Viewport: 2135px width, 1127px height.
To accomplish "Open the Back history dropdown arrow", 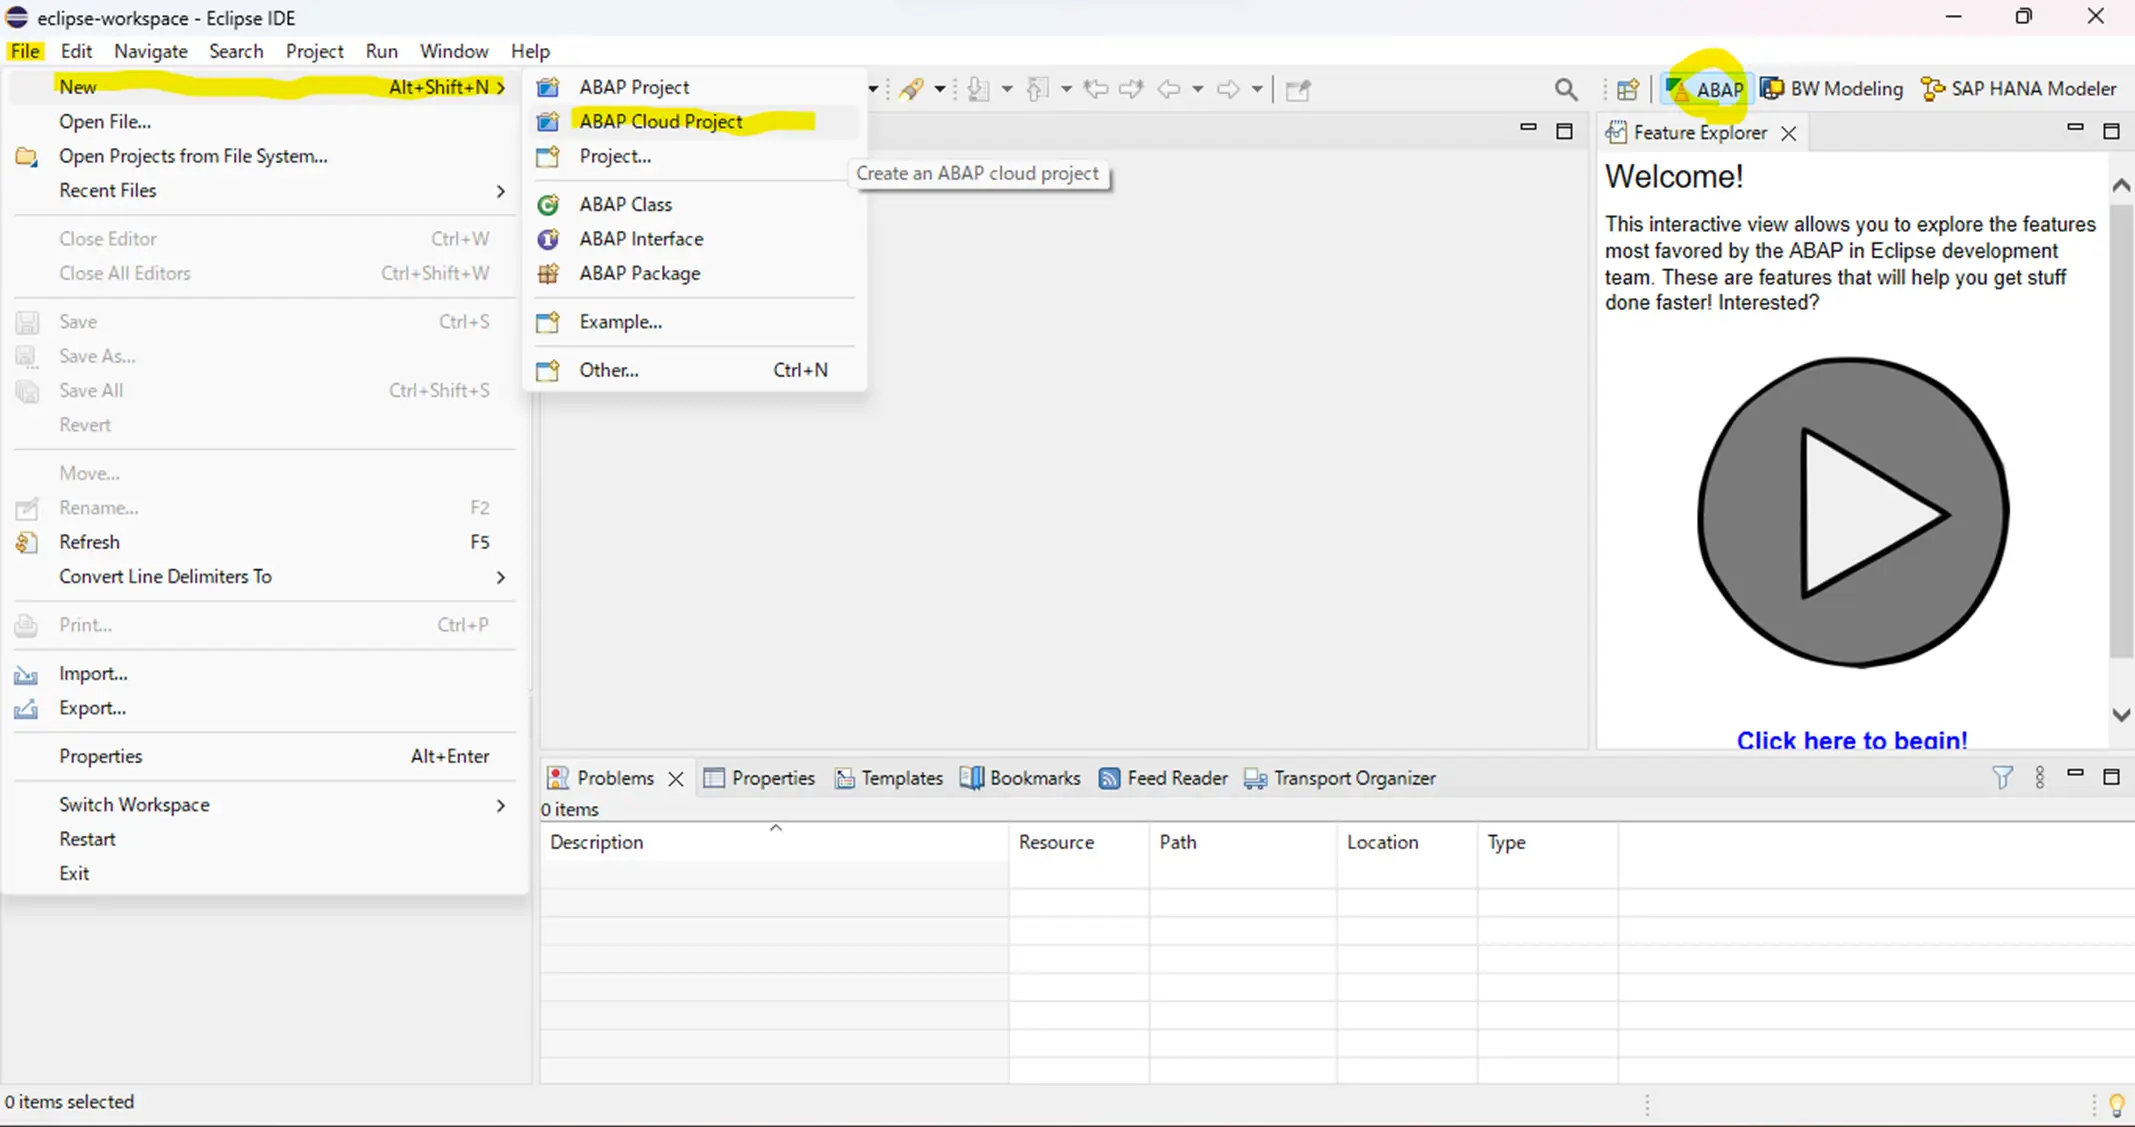I will point(1198,89).
